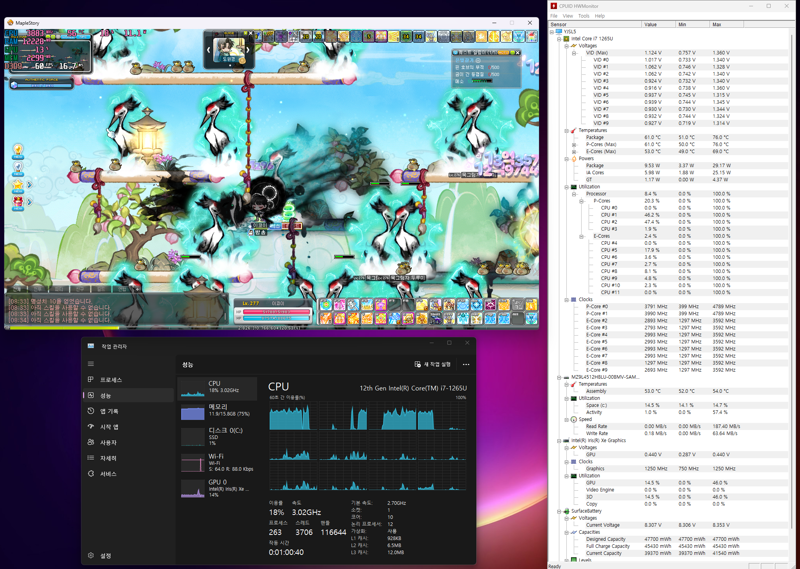
Task: Click the MapleStory HP bar
Action: tap(277, 311)
